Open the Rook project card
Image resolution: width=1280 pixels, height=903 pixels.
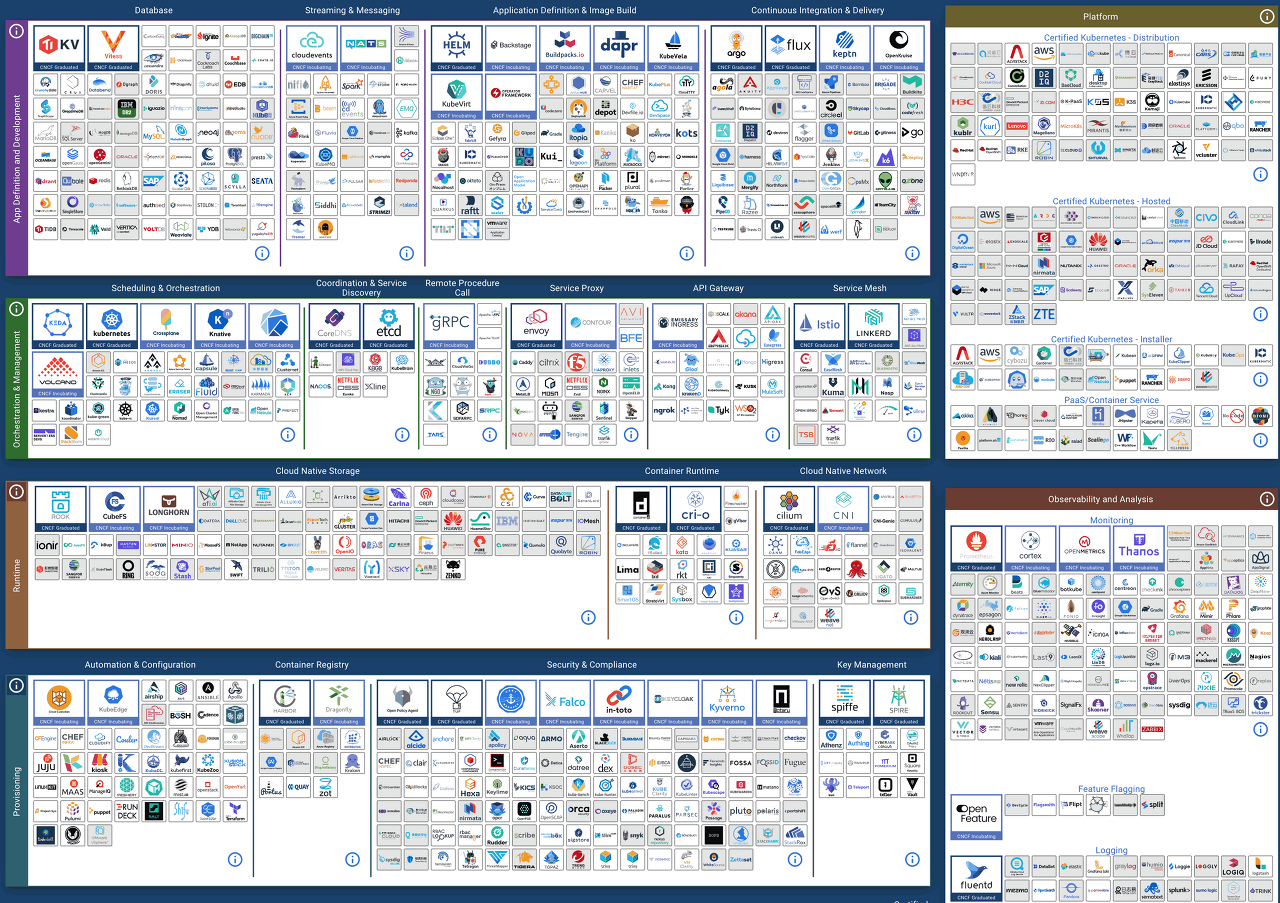(x=60, y=509)
